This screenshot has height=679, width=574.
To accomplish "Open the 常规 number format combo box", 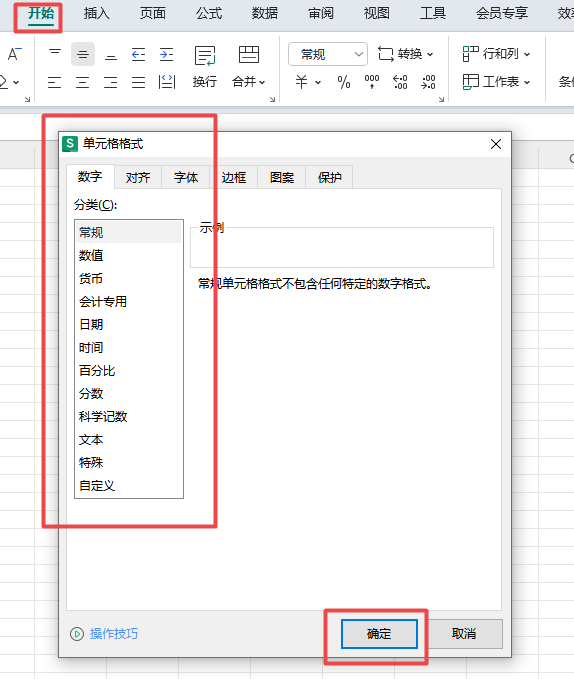I will tap(328, 54).
